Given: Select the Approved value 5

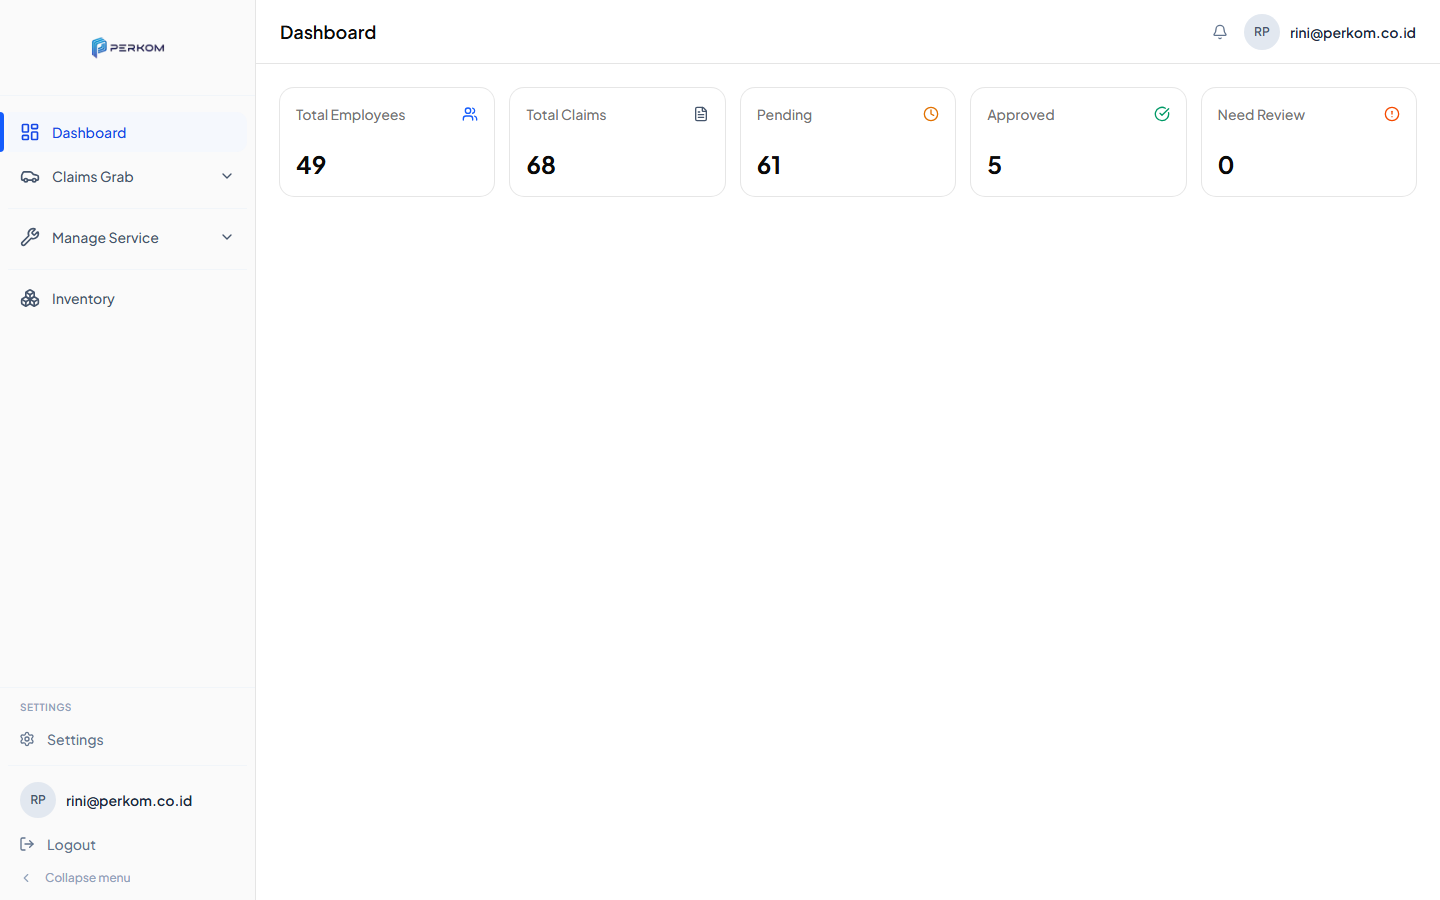Looking at the screenshot, I should (x=995, y=165).
